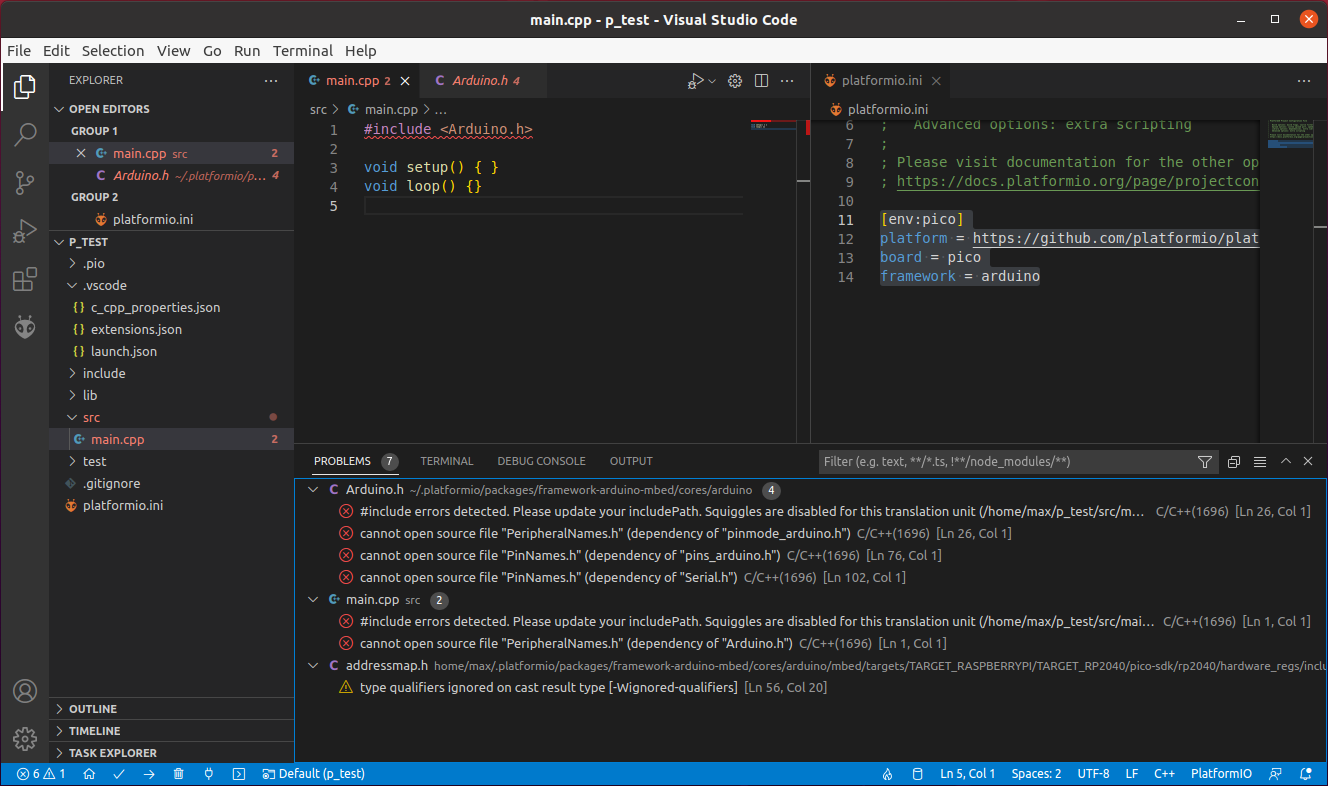Screen dimensions: 1328x786
Task: Maximize the bottom panel size
Action: pyautogui.click(x=1286, y=461)
